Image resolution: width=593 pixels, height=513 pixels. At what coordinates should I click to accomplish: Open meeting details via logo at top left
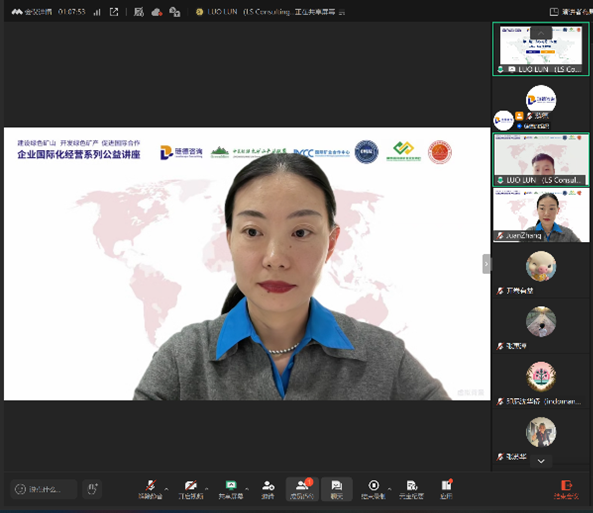tap(31, 12)
